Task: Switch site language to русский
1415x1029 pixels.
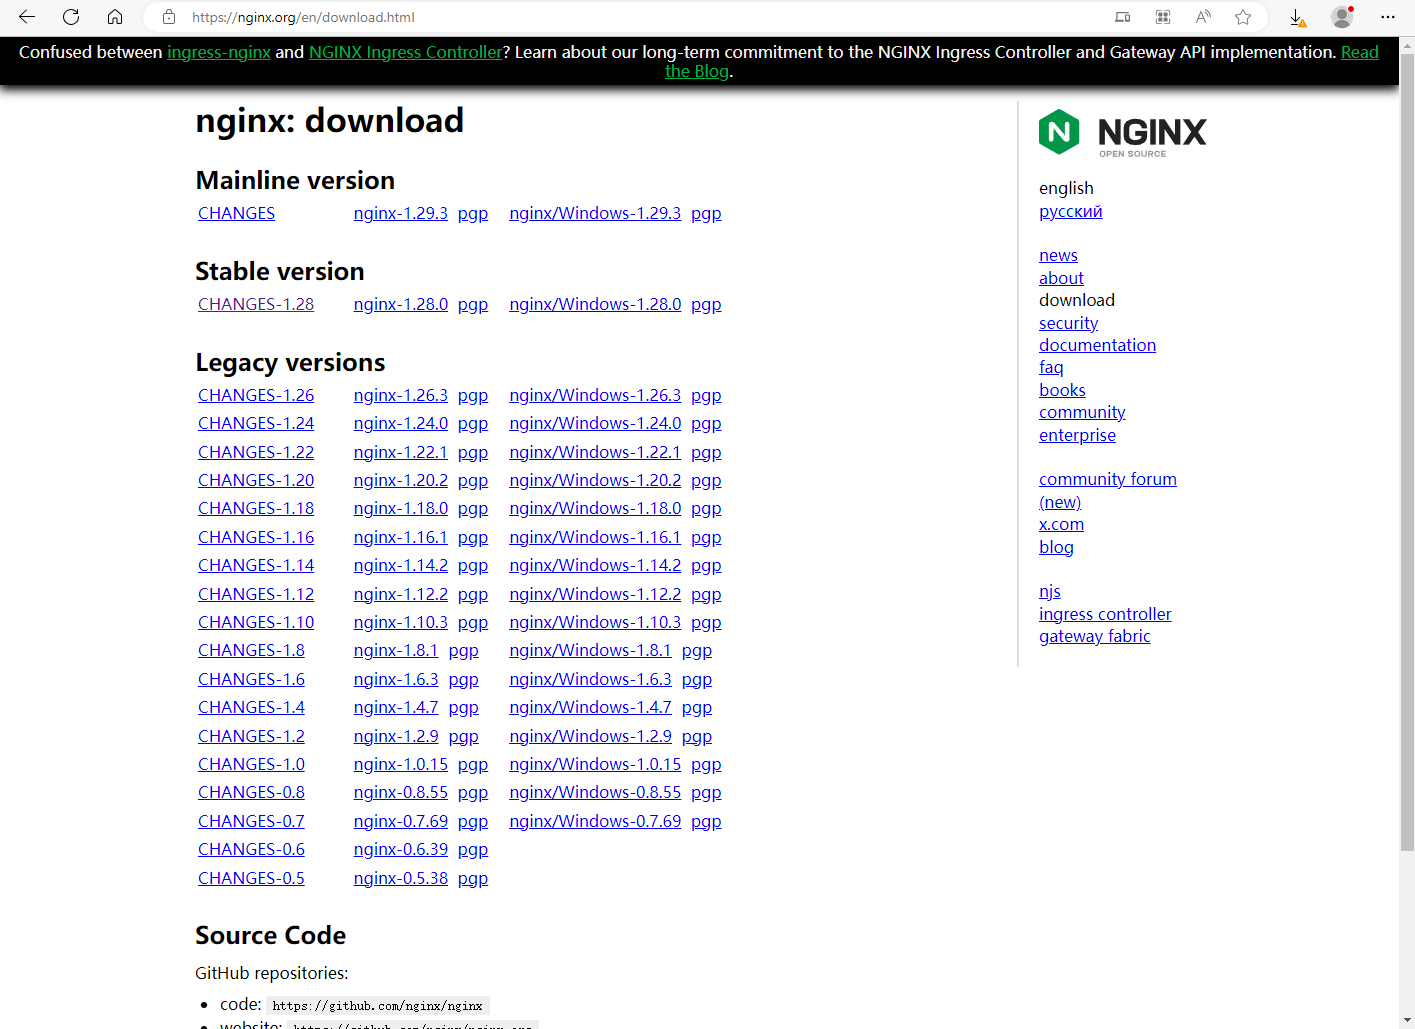Action: point(1070,211)
